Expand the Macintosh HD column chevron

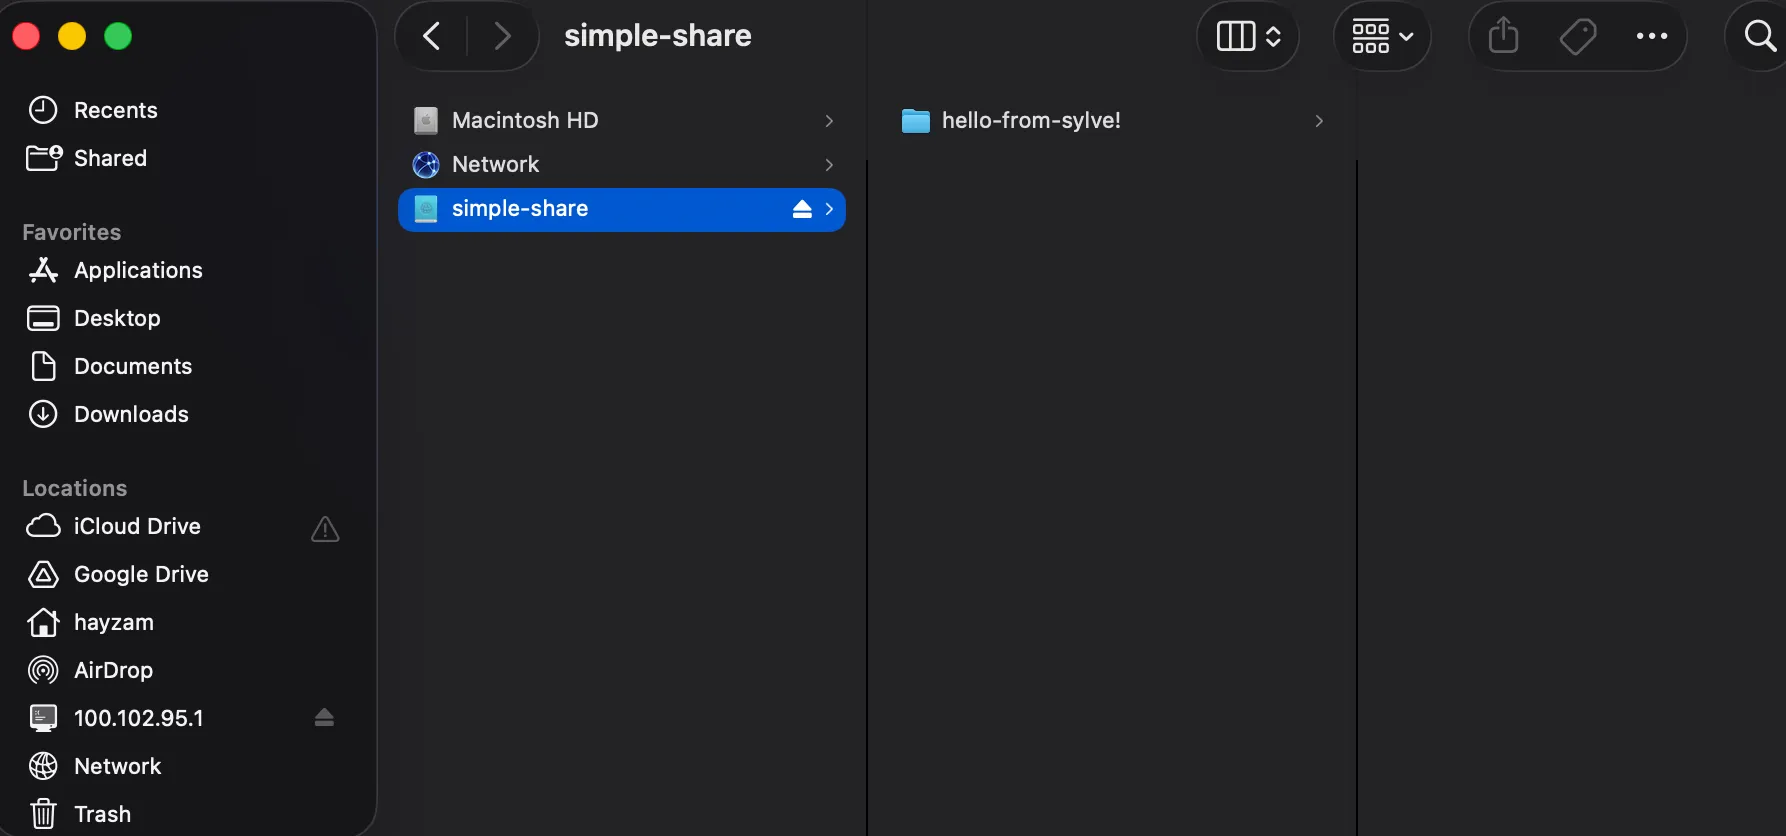coord(829,120)
